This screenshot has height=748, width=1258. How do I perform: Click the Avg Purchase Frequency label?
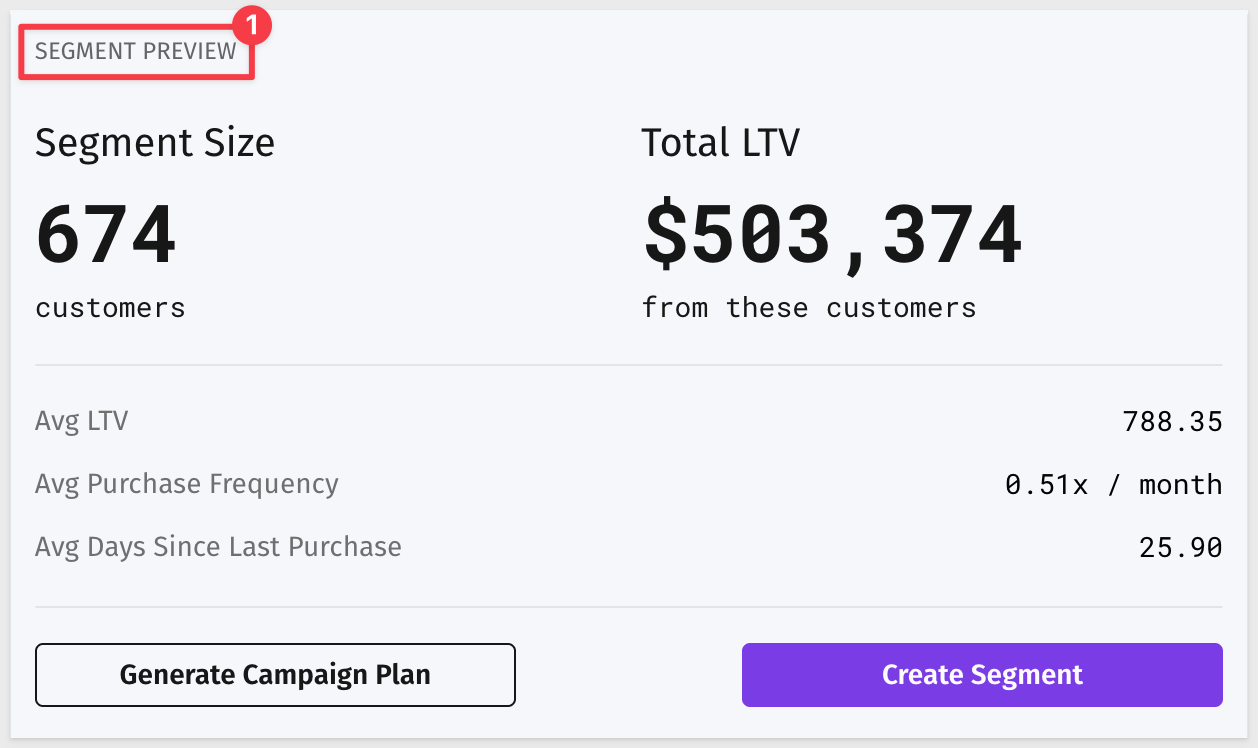point(187,484)
